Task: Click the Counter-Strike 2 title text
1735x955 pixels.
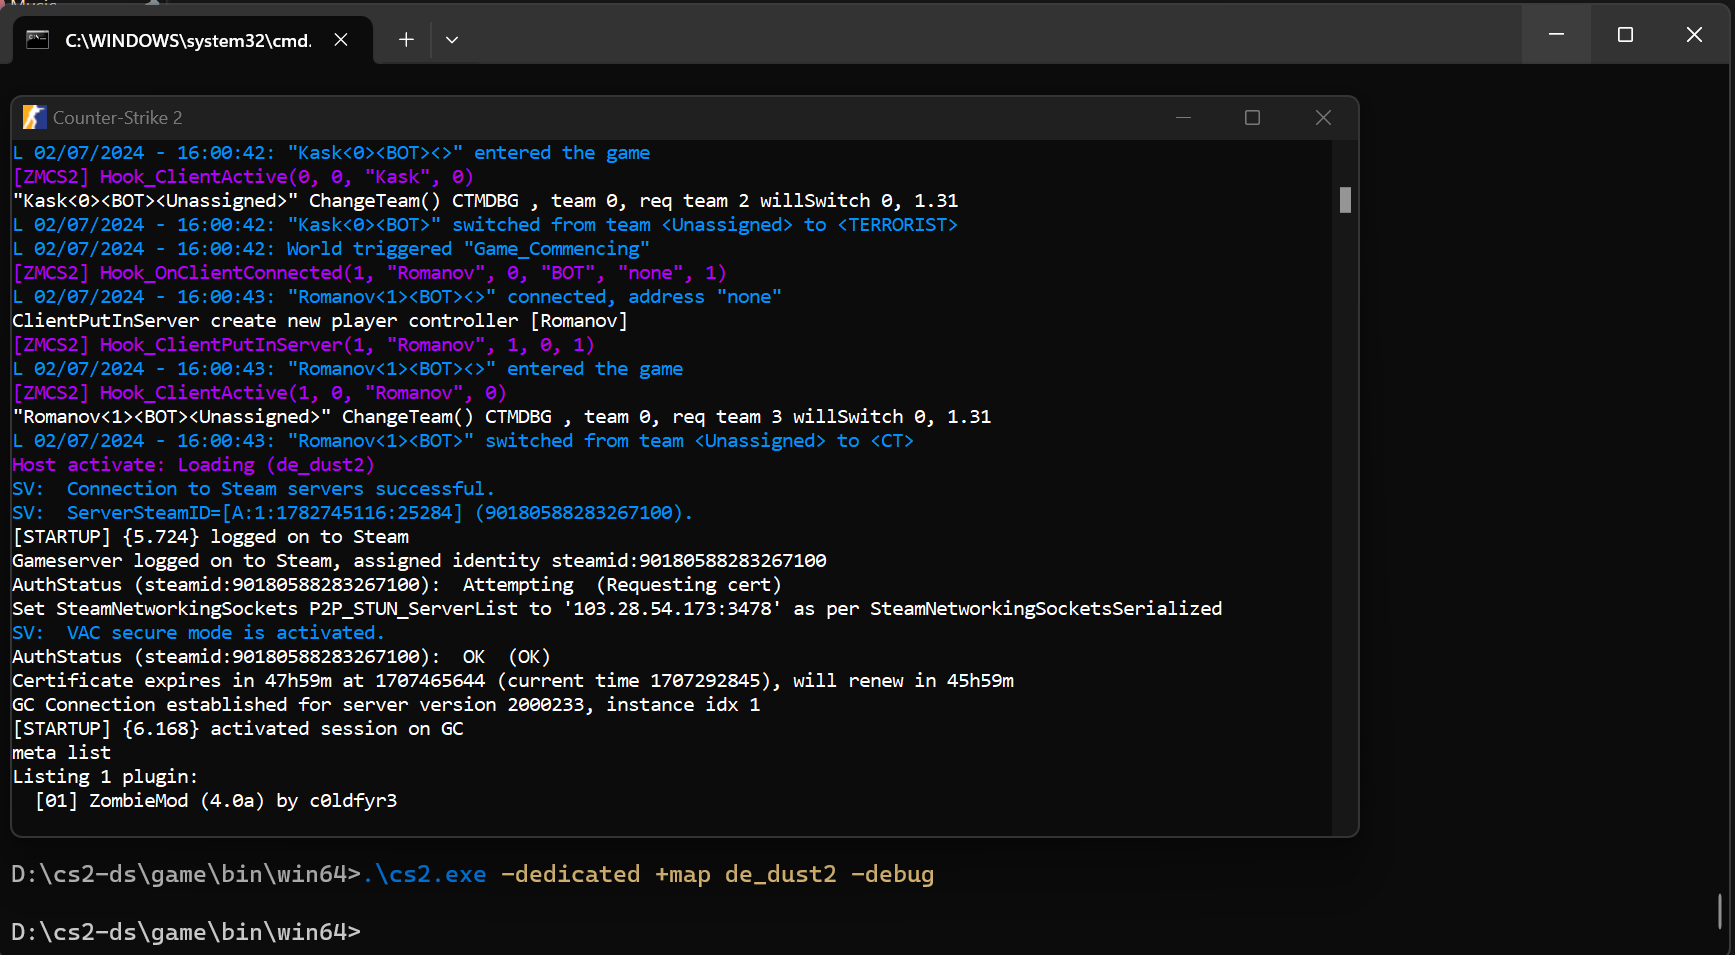Action: point(118,118)
